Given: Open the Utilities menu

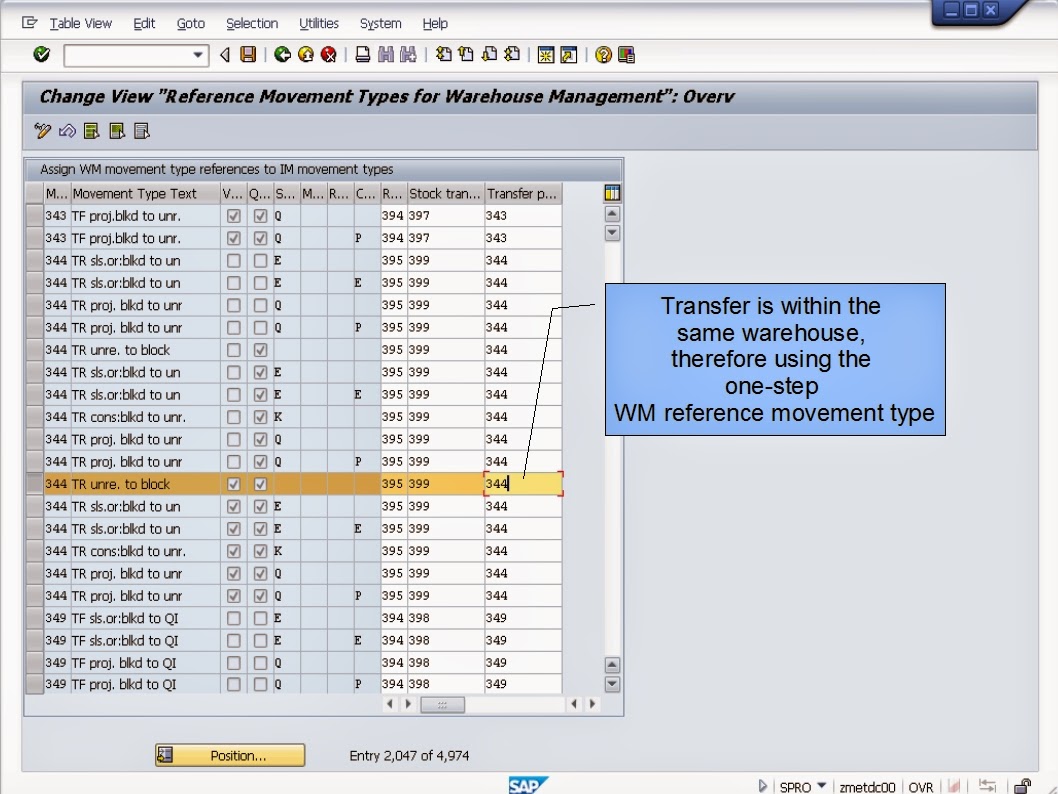Looking at the screenshot, I should [319, 23].
